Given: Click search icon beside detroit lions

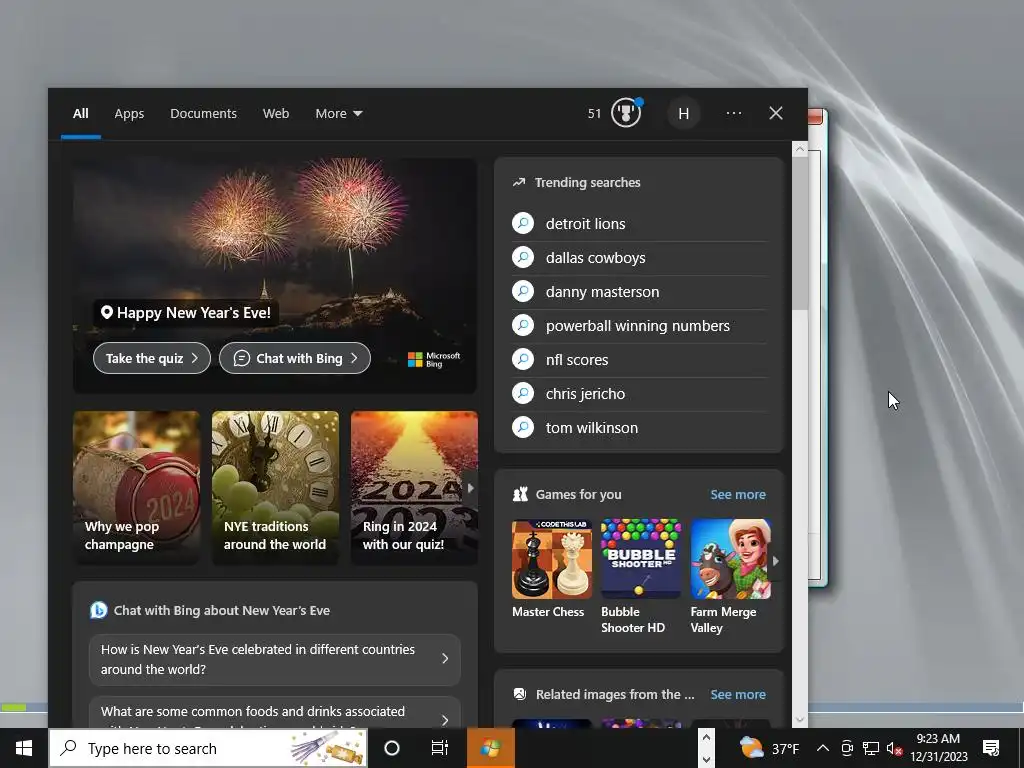Looking at the screenshot, I should pos(523,223).
